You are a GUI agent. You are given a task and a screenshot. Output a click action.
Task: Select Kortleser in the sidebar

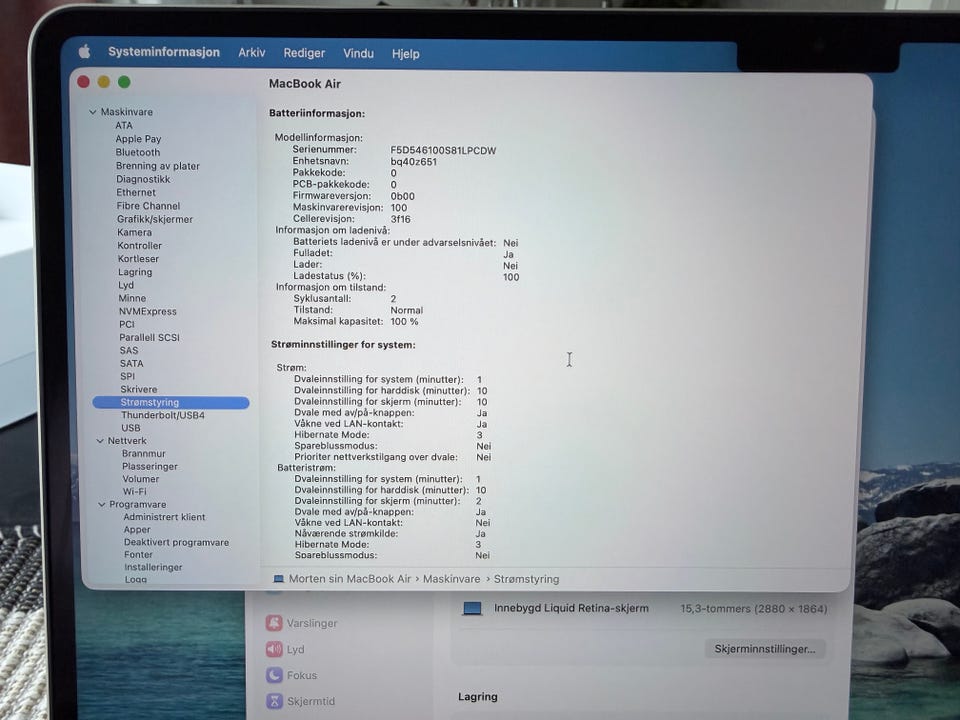[x=138, y=259]
